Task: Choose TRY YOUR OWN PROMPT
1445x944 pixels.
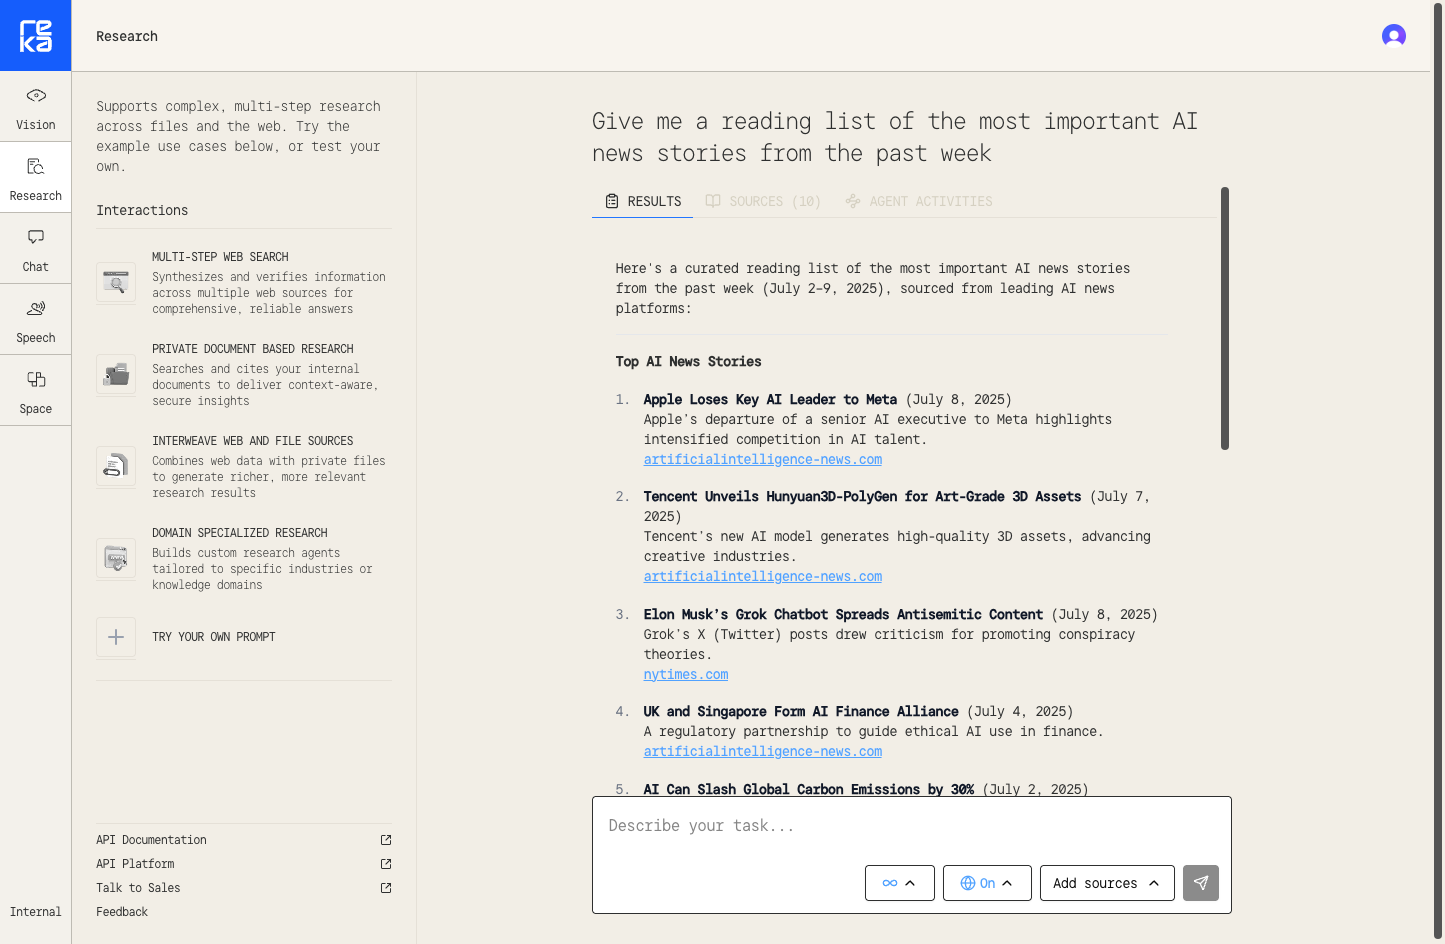Action: (x=214, y=637)
